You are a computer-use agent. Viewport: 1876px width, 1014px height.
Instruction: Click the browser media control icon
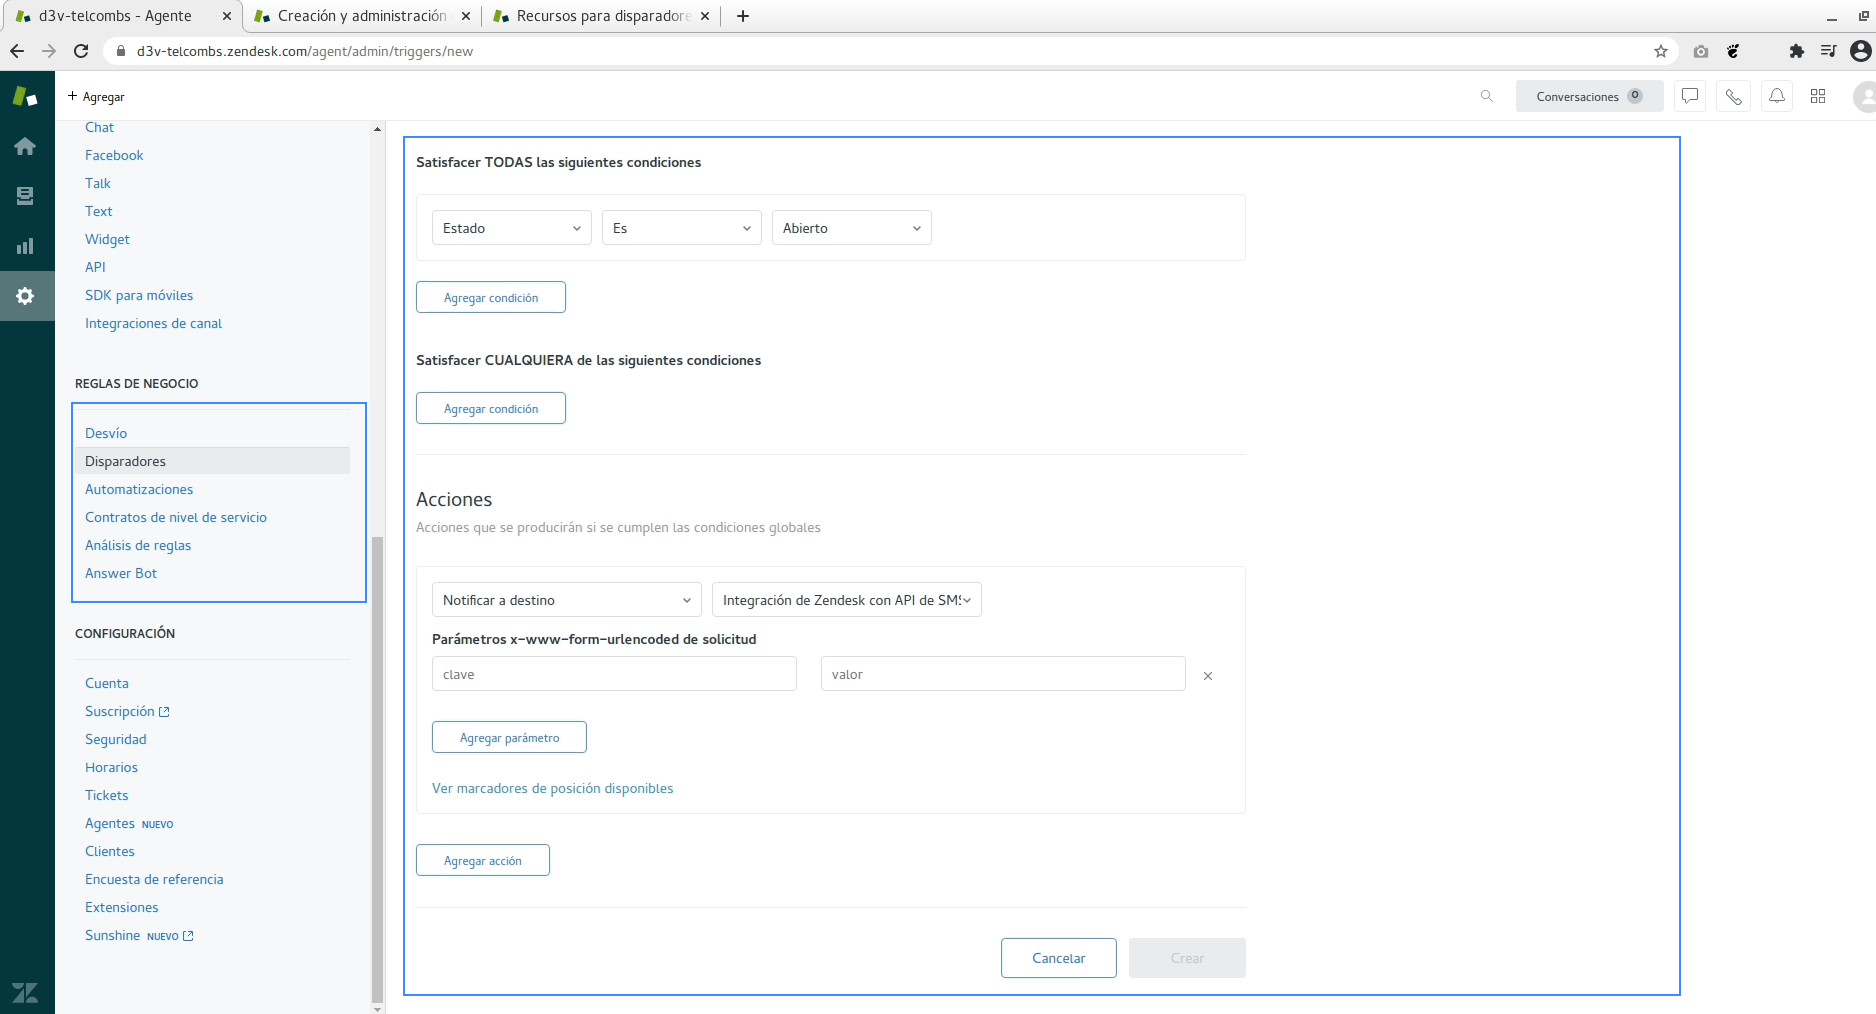[x=1829, y=51]
